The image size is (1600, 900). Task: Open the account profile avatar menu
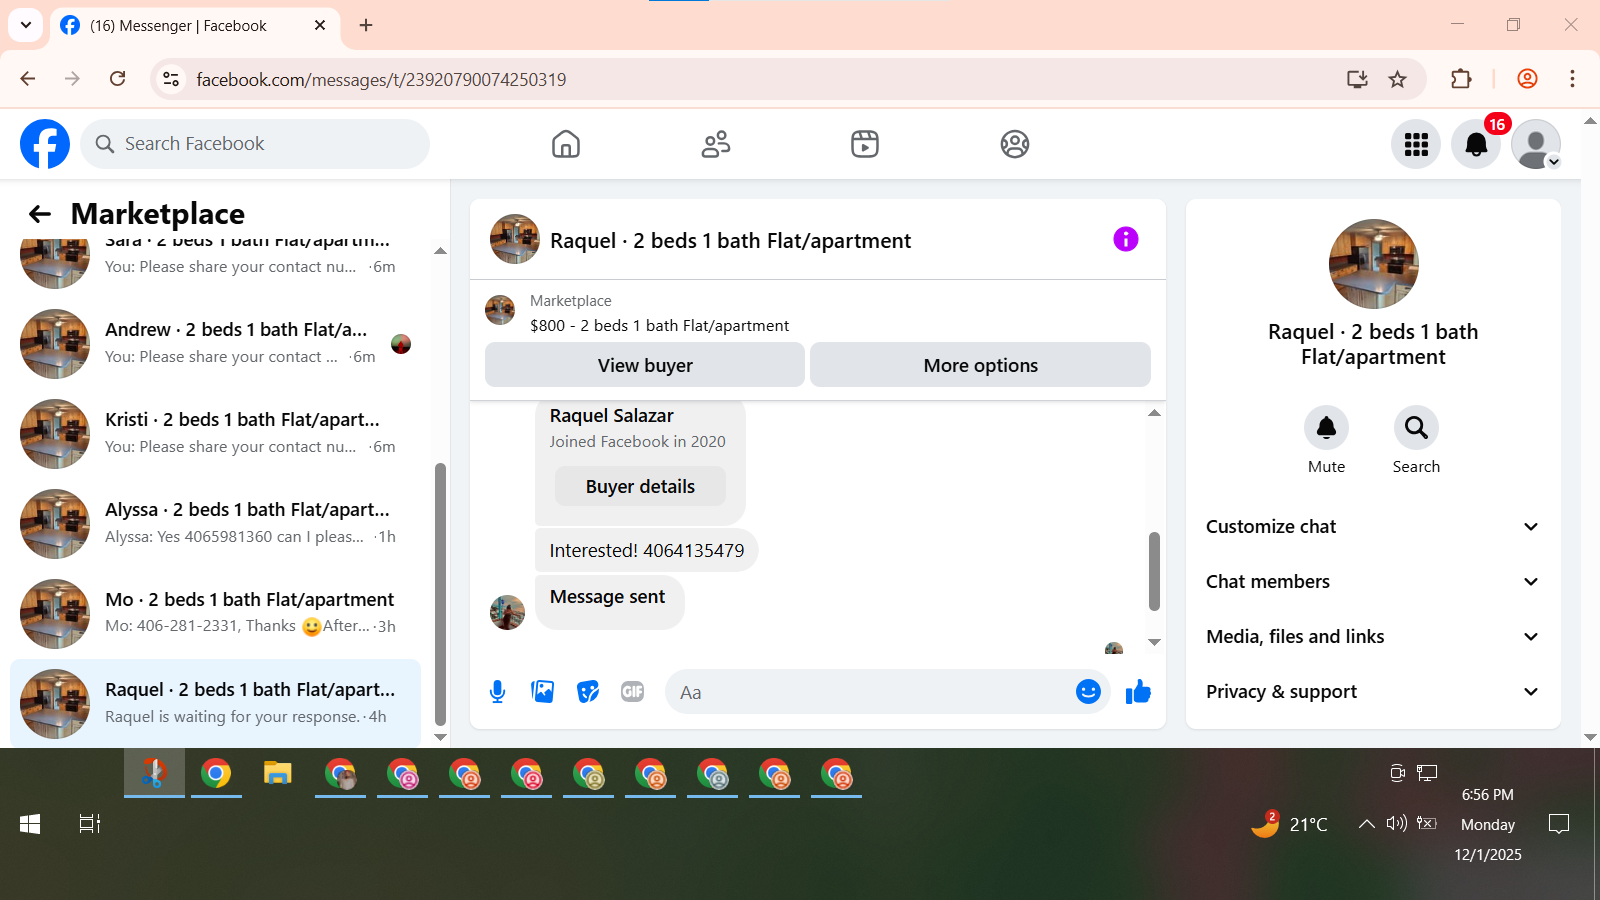[1536, 144]
